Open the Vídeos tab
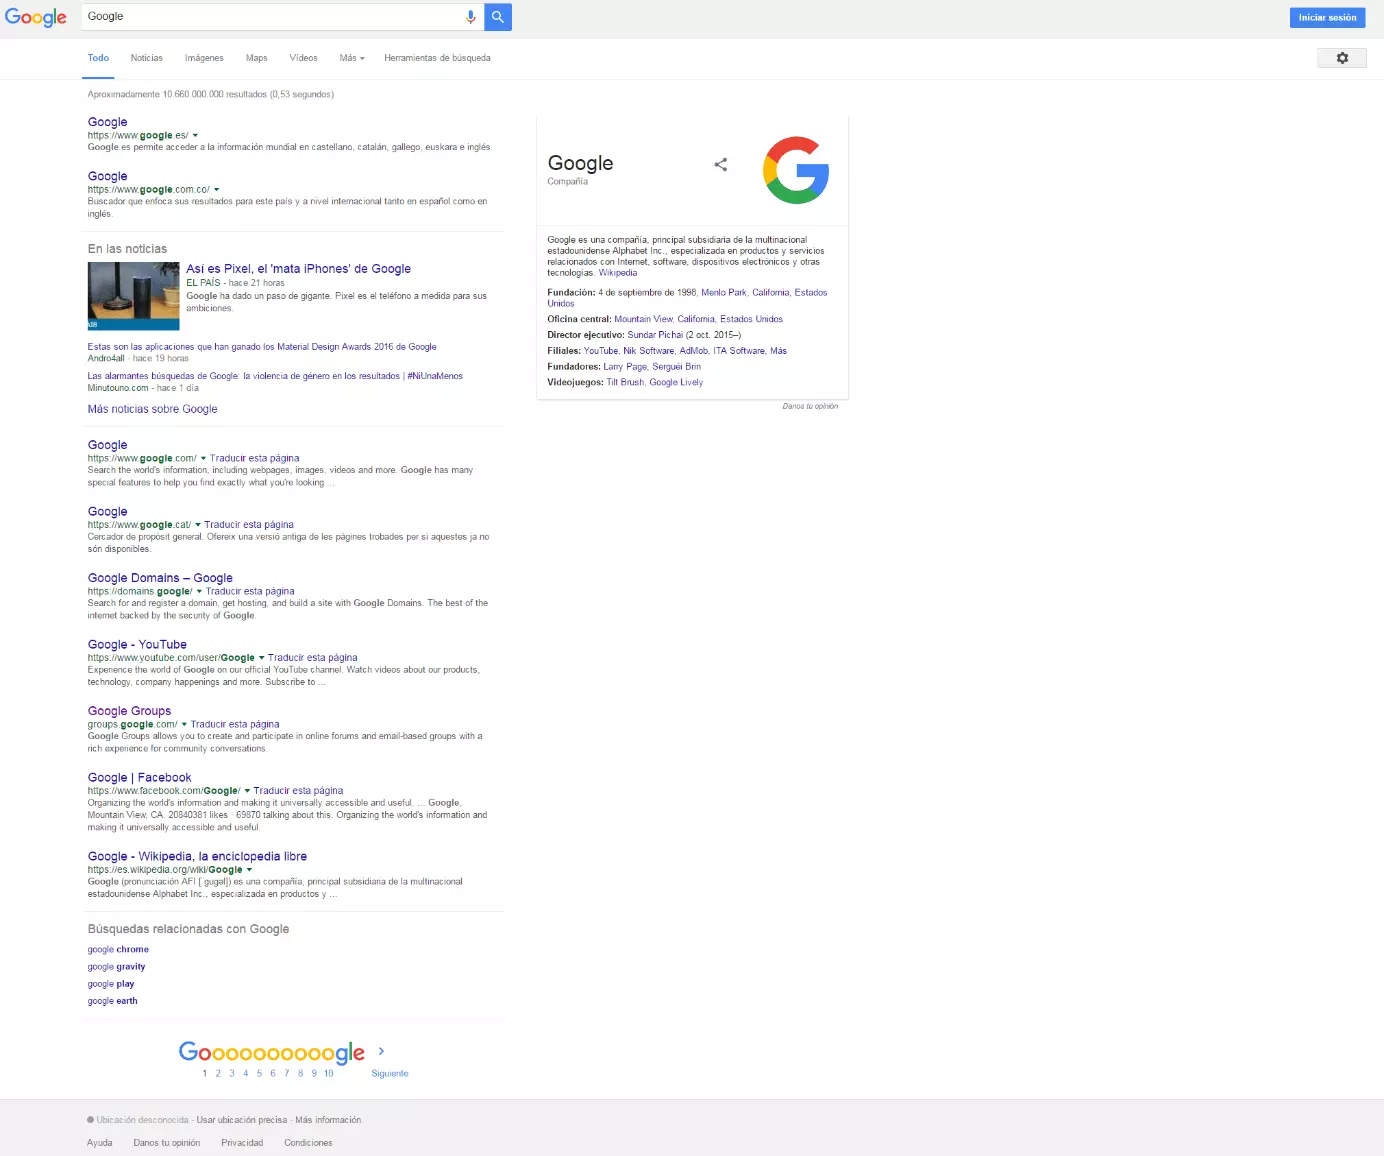The width and height of the screenshot is (1384, 1156). [303, 58]
